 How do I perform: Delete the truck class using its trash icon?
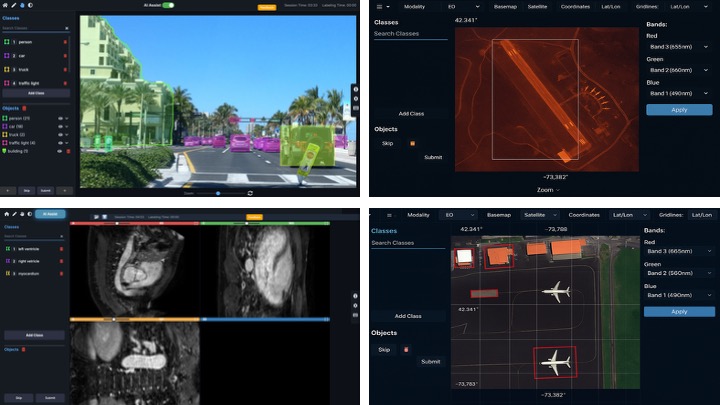[66, 69]
